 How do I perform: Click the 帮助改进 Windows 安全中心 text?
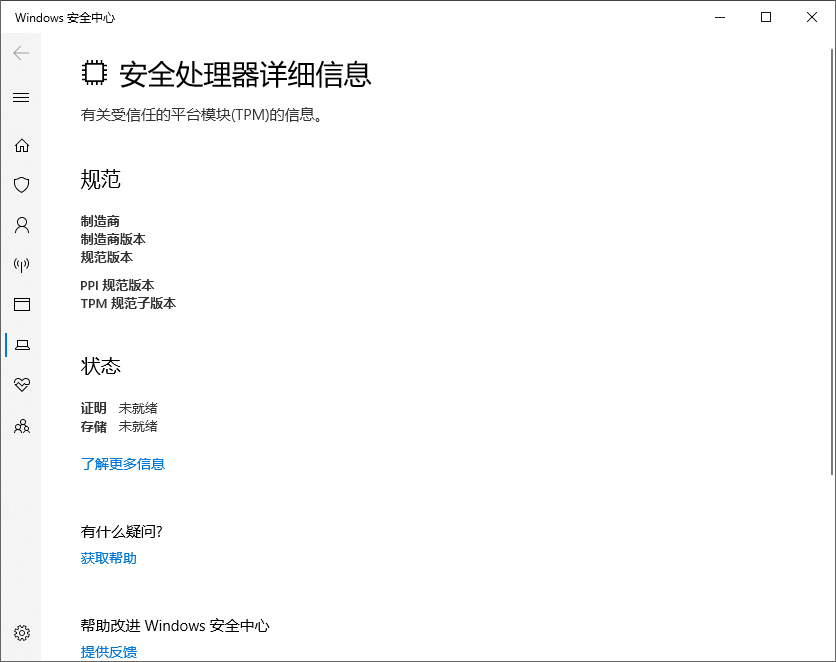[175, 625]
